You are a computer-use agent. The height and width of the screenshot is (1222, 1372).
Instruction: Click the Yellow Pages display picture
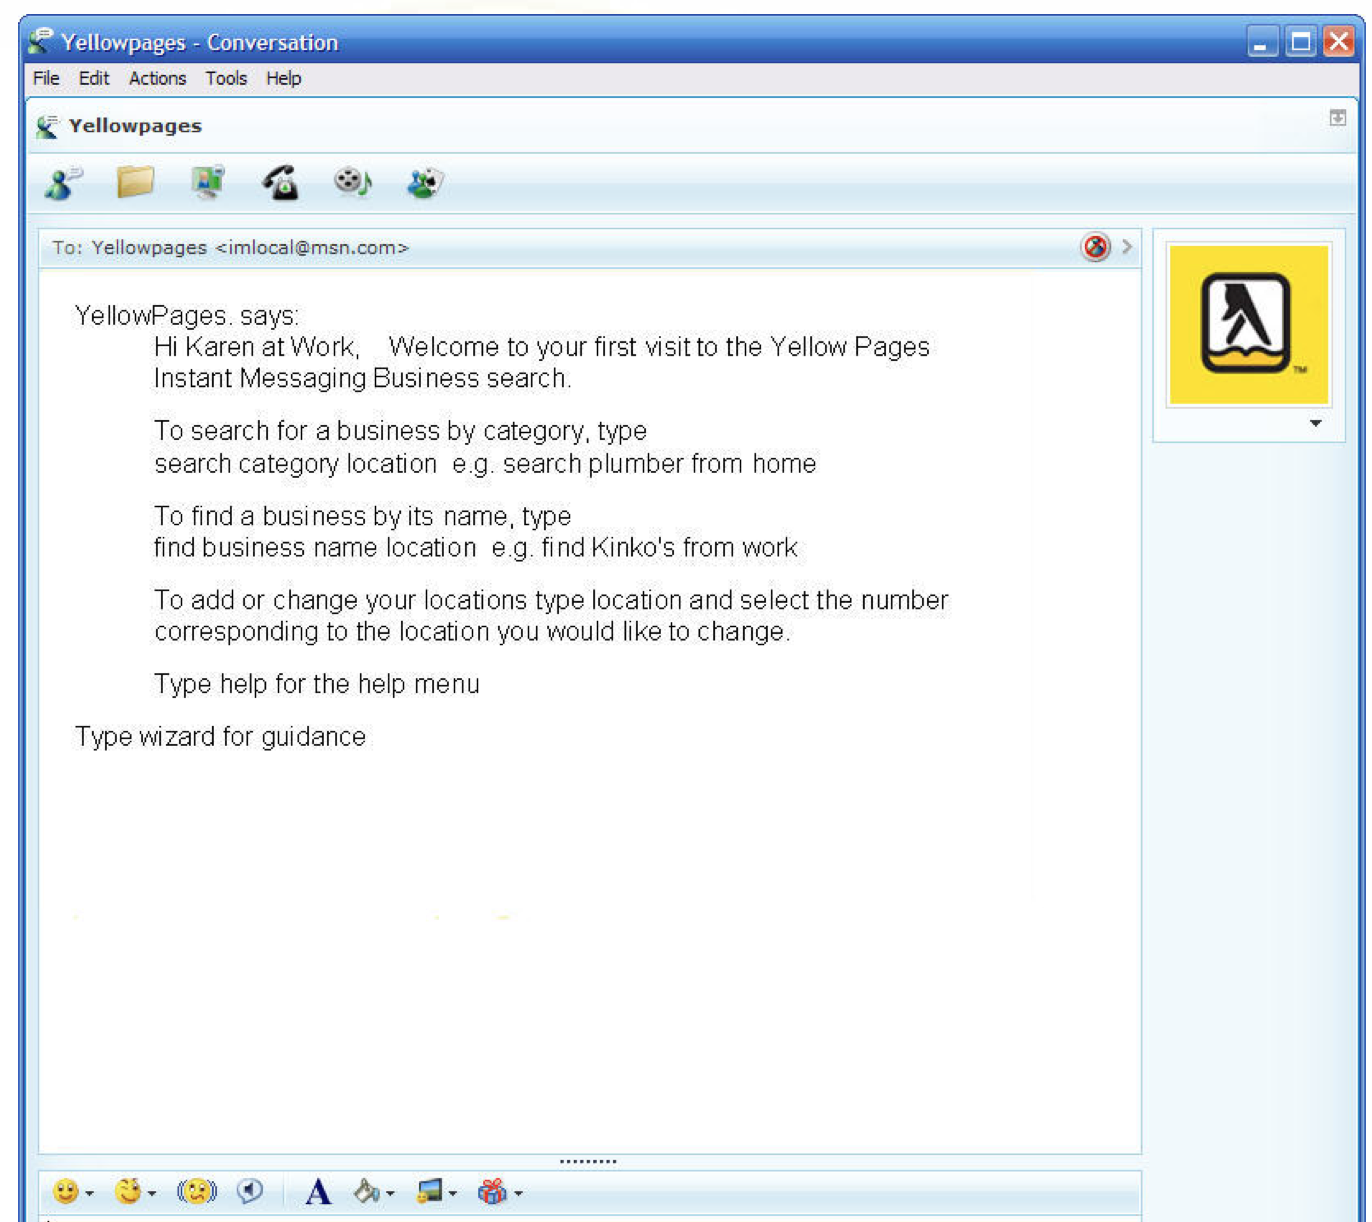pos(1249,325)
